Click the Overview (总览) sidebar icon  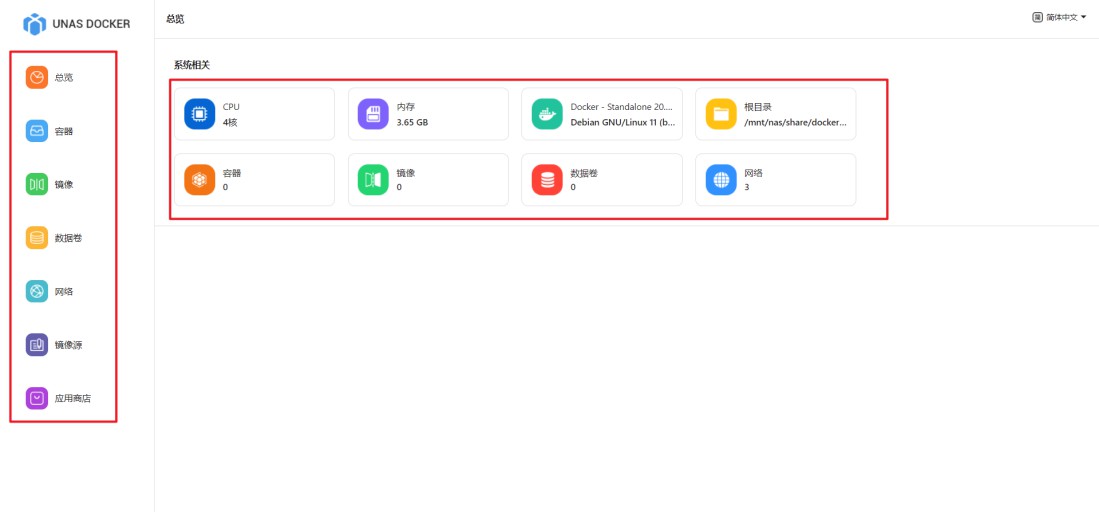pos(37,77)
